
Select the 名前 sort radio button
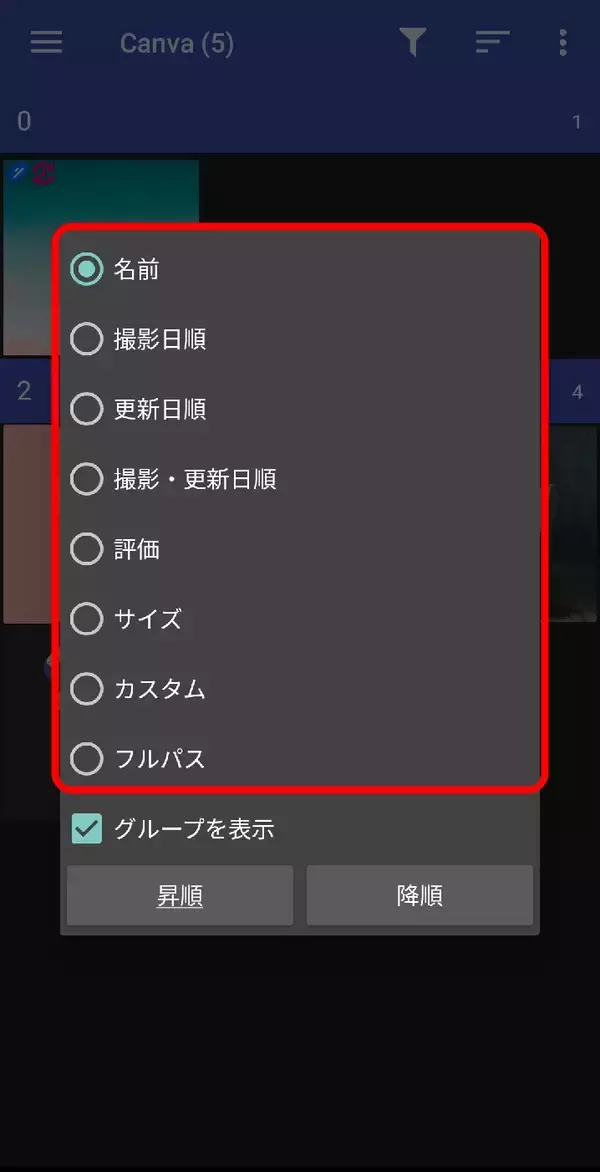click(x=87, y=270)
